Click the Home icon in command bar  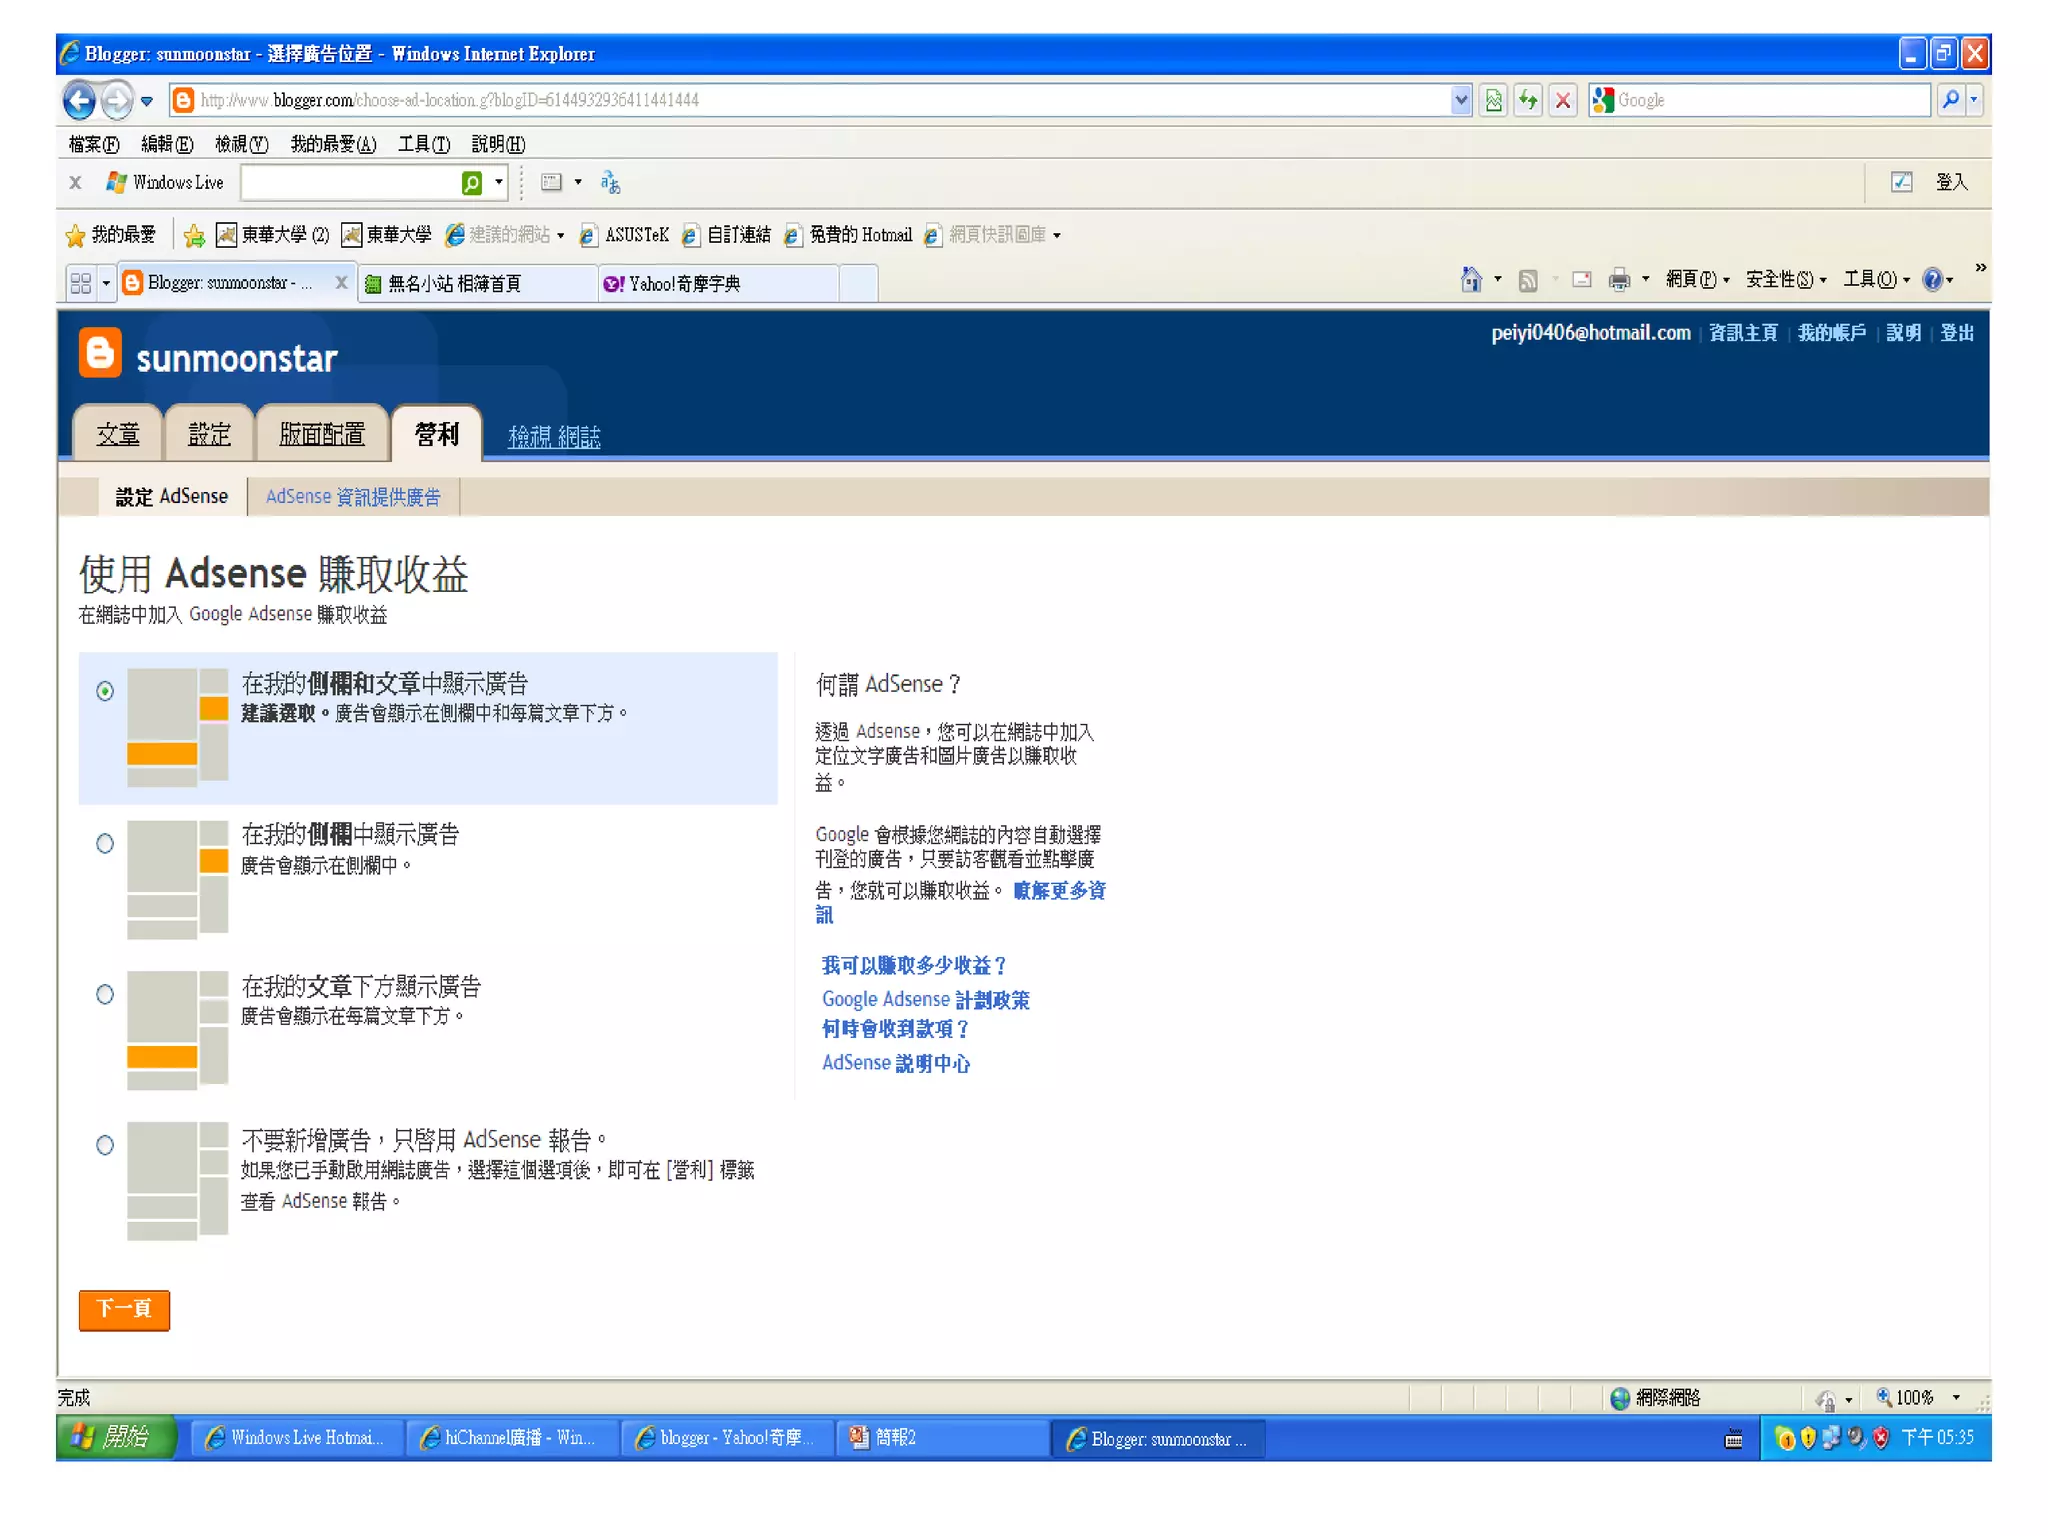click(1470, 280)
